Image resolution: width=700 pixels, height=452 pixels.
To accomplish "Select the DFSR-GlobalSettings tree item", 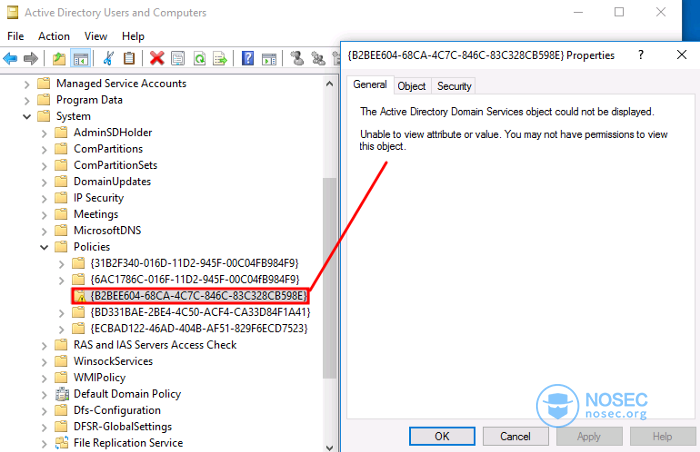I will (x=123, y=427).
